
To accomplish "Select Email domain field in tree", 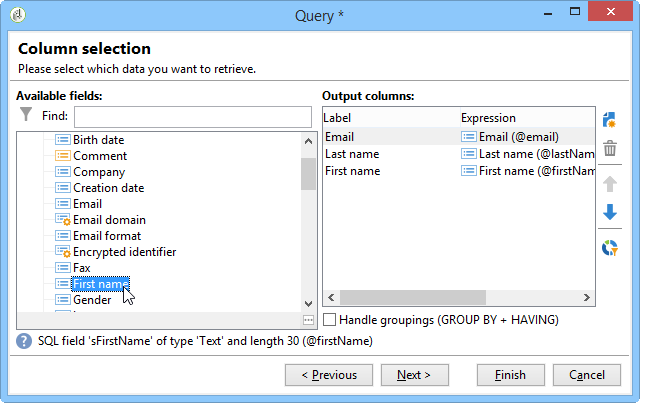I will pos(109,220).
